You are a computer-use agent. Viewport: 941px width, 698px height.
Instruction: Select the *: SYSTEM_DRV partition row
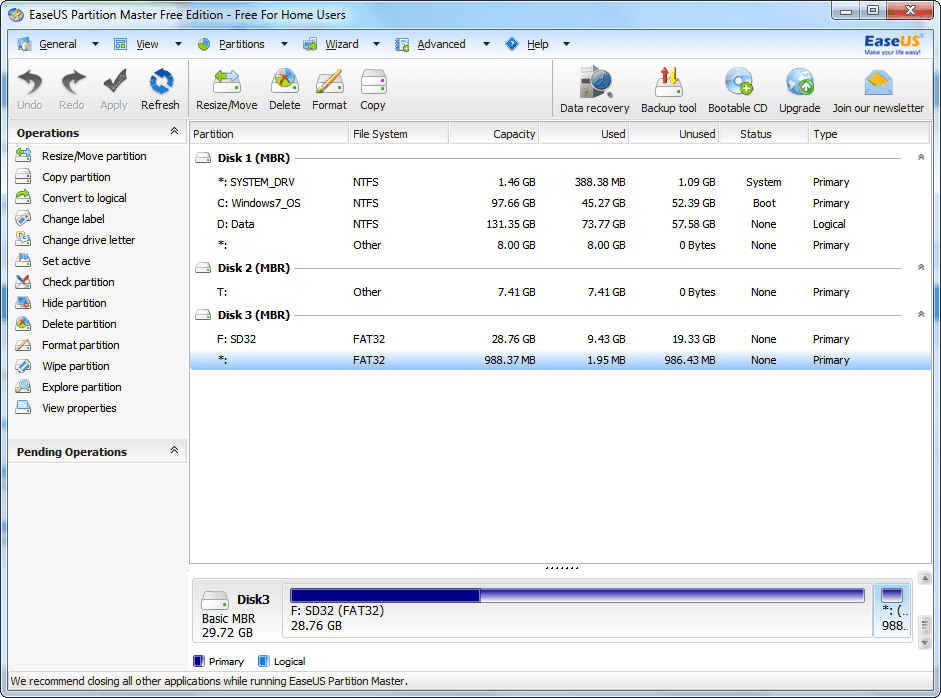[x=560, y=182]
